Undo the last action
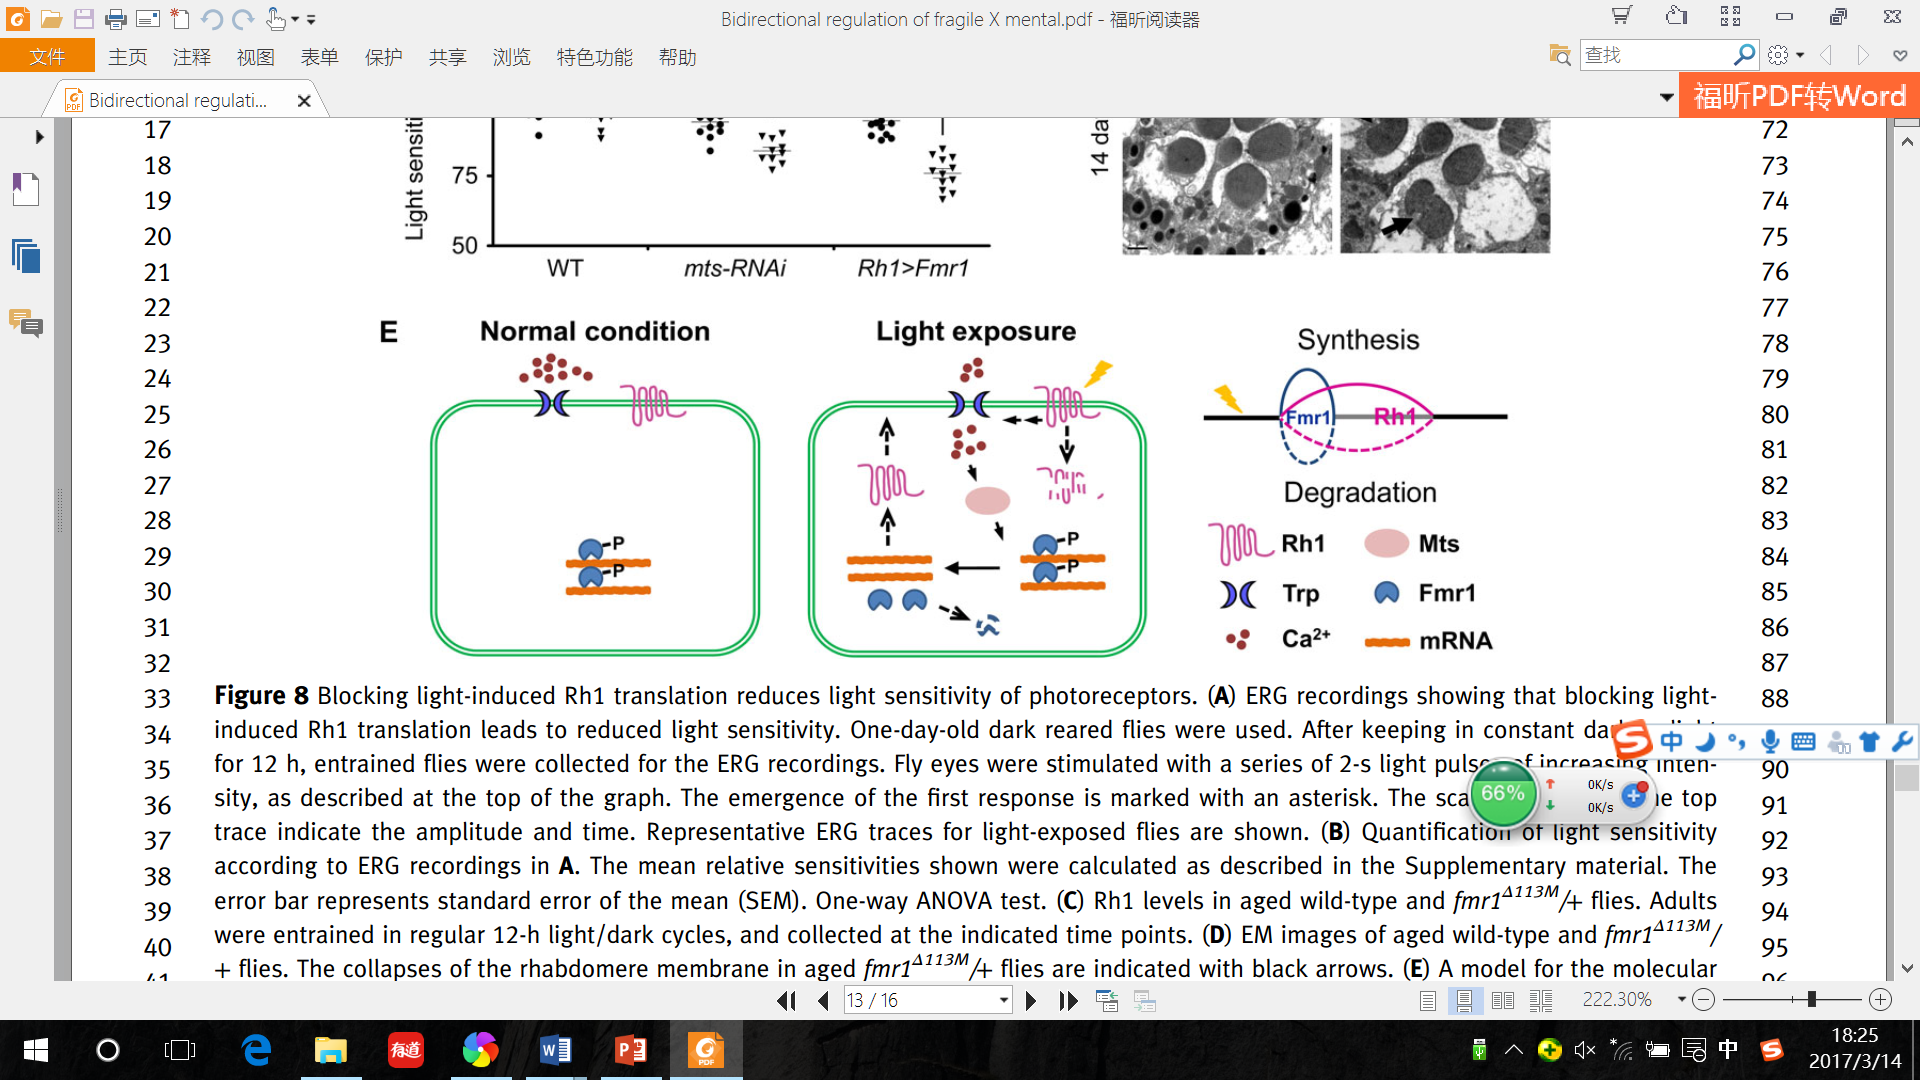Viewport: 1920px width, 1080px height. [x=211, y=19]
